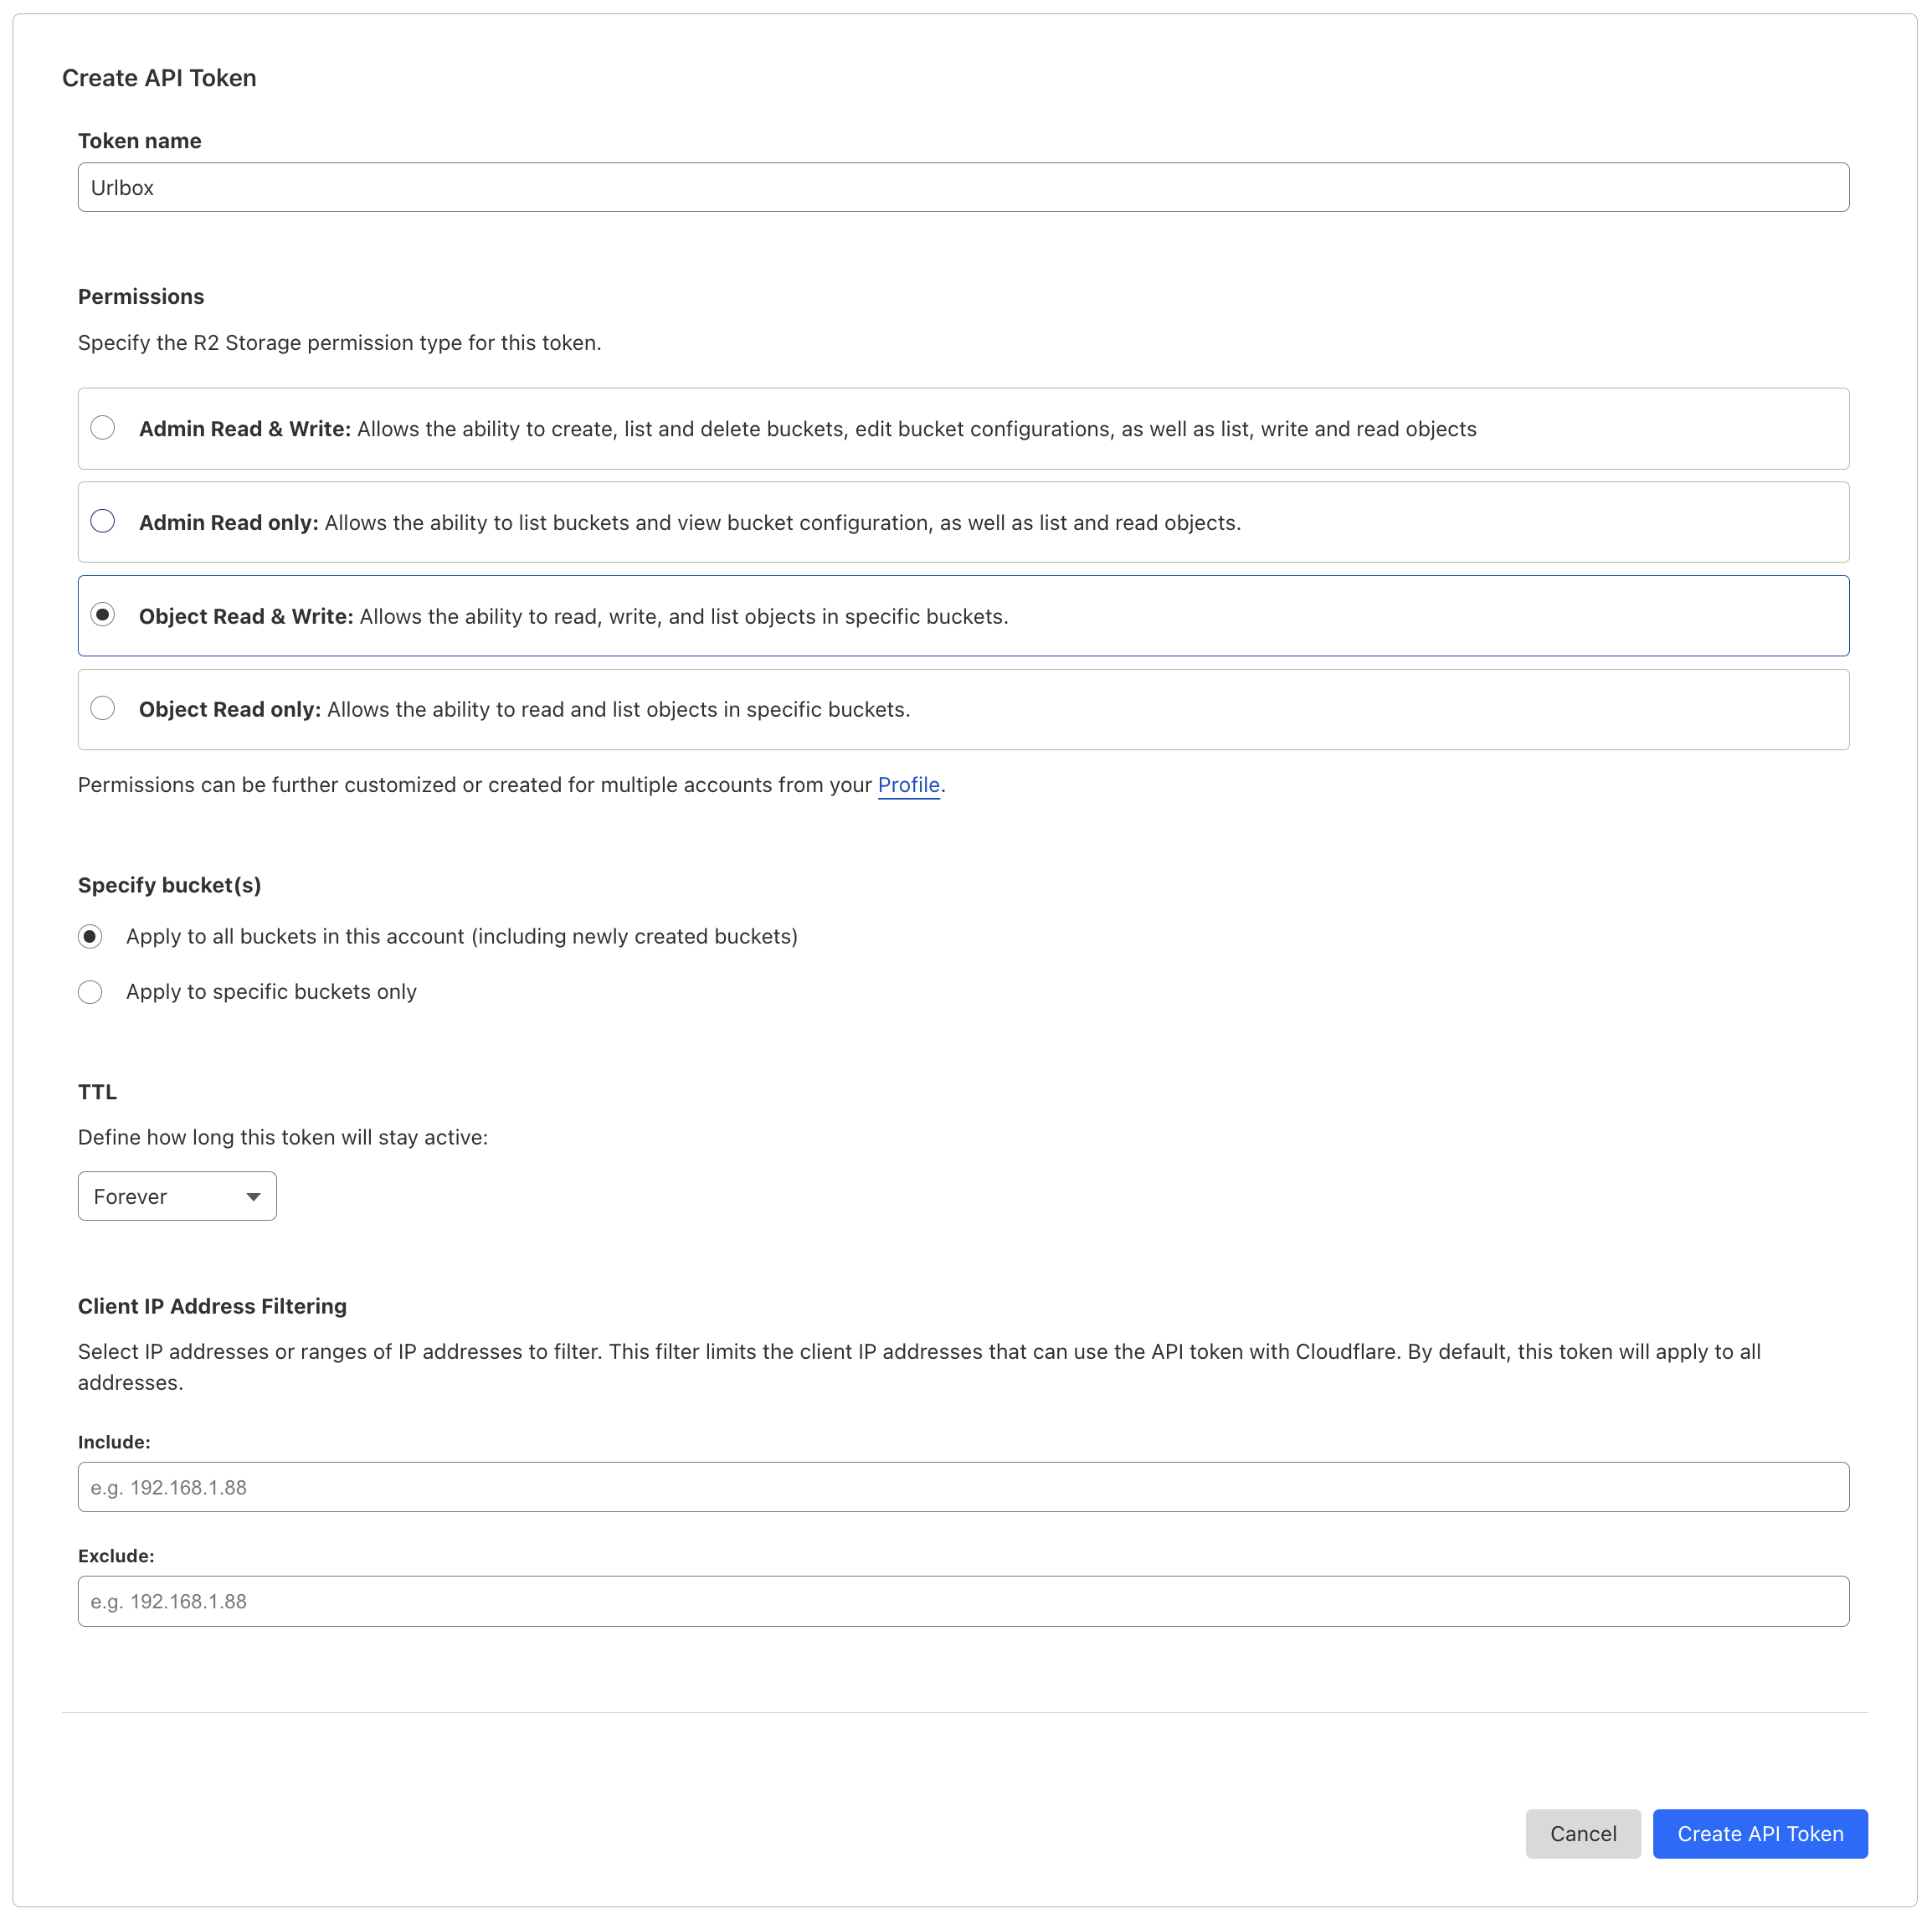1932x1924 pixels.
Task: Choose Apply to specific buckets only
Action: coord(90,991)
